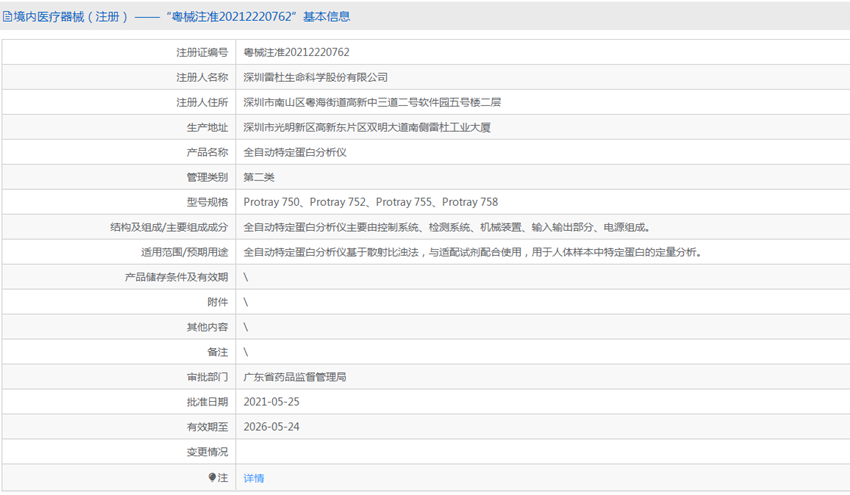This screenshot has width=850, height=495.
Task: Select the production address starting 深圳市光明新区
Action: click(x=367, y=127)
